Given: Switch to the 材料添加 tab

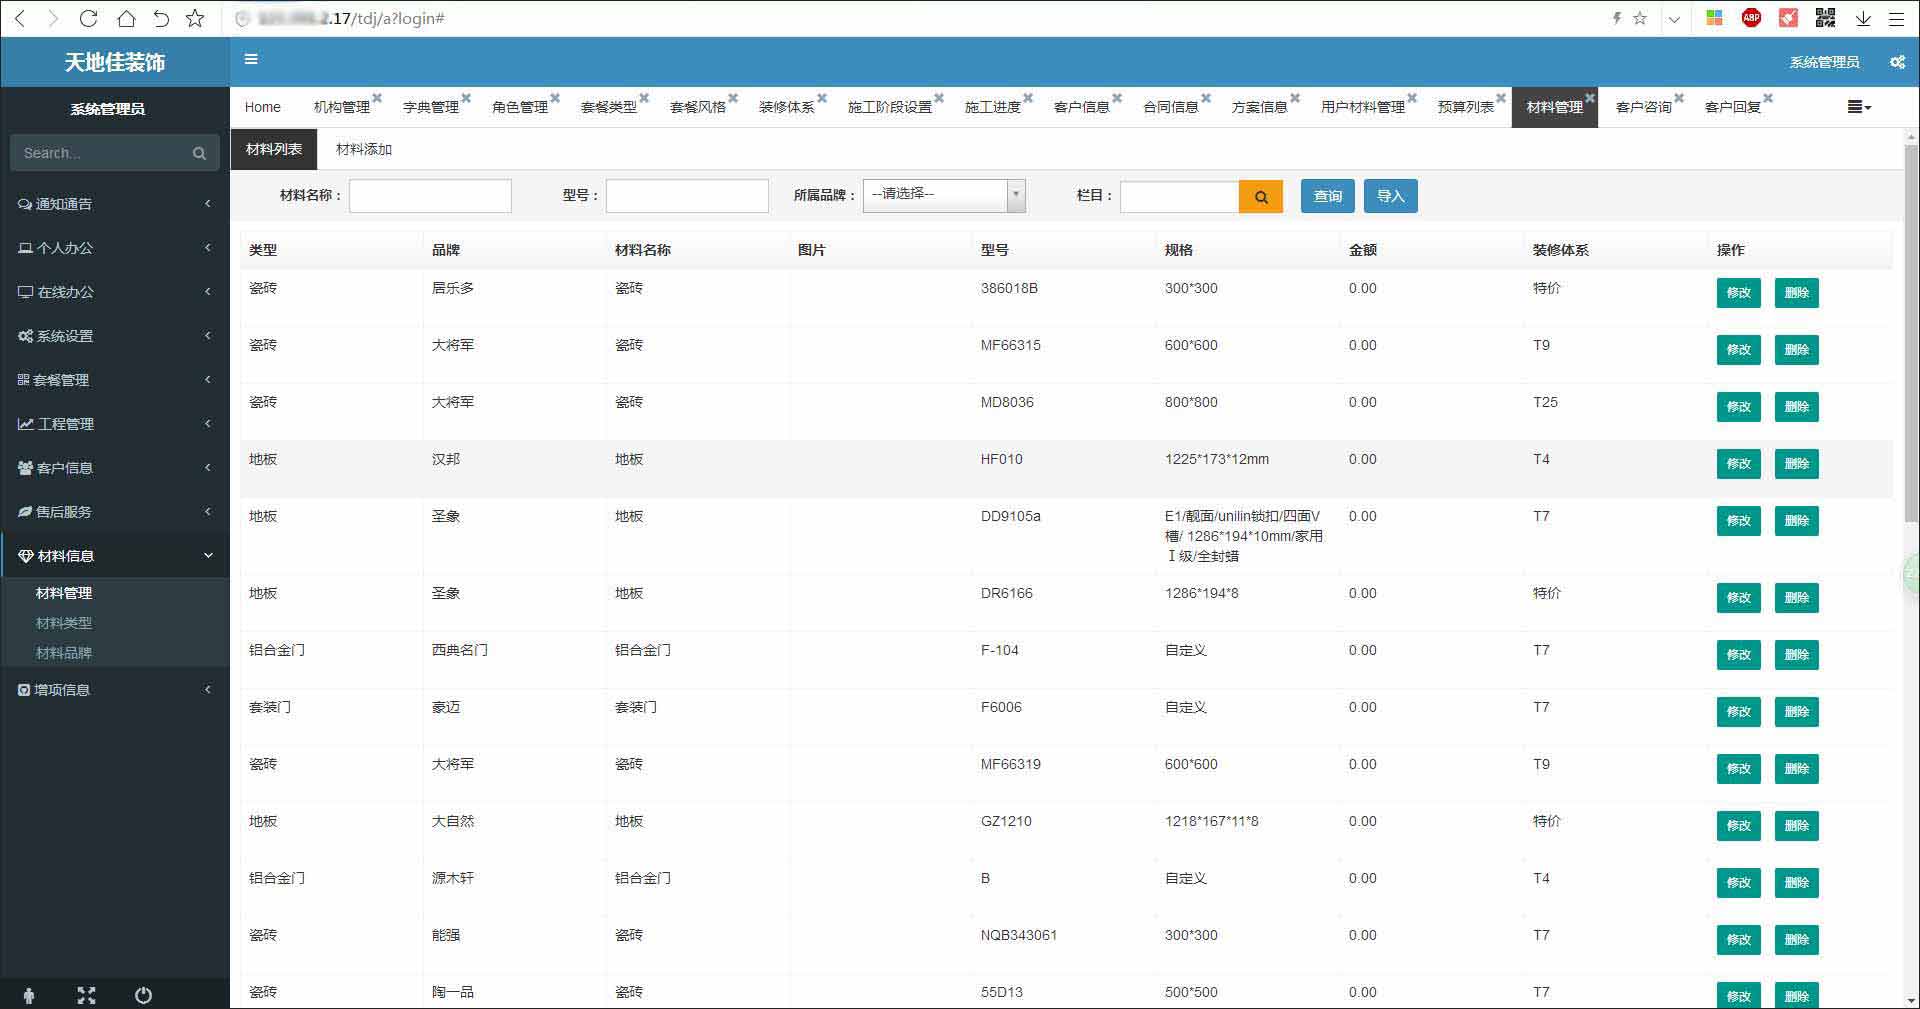Looking at the screenshot, I should pos(364,150).
